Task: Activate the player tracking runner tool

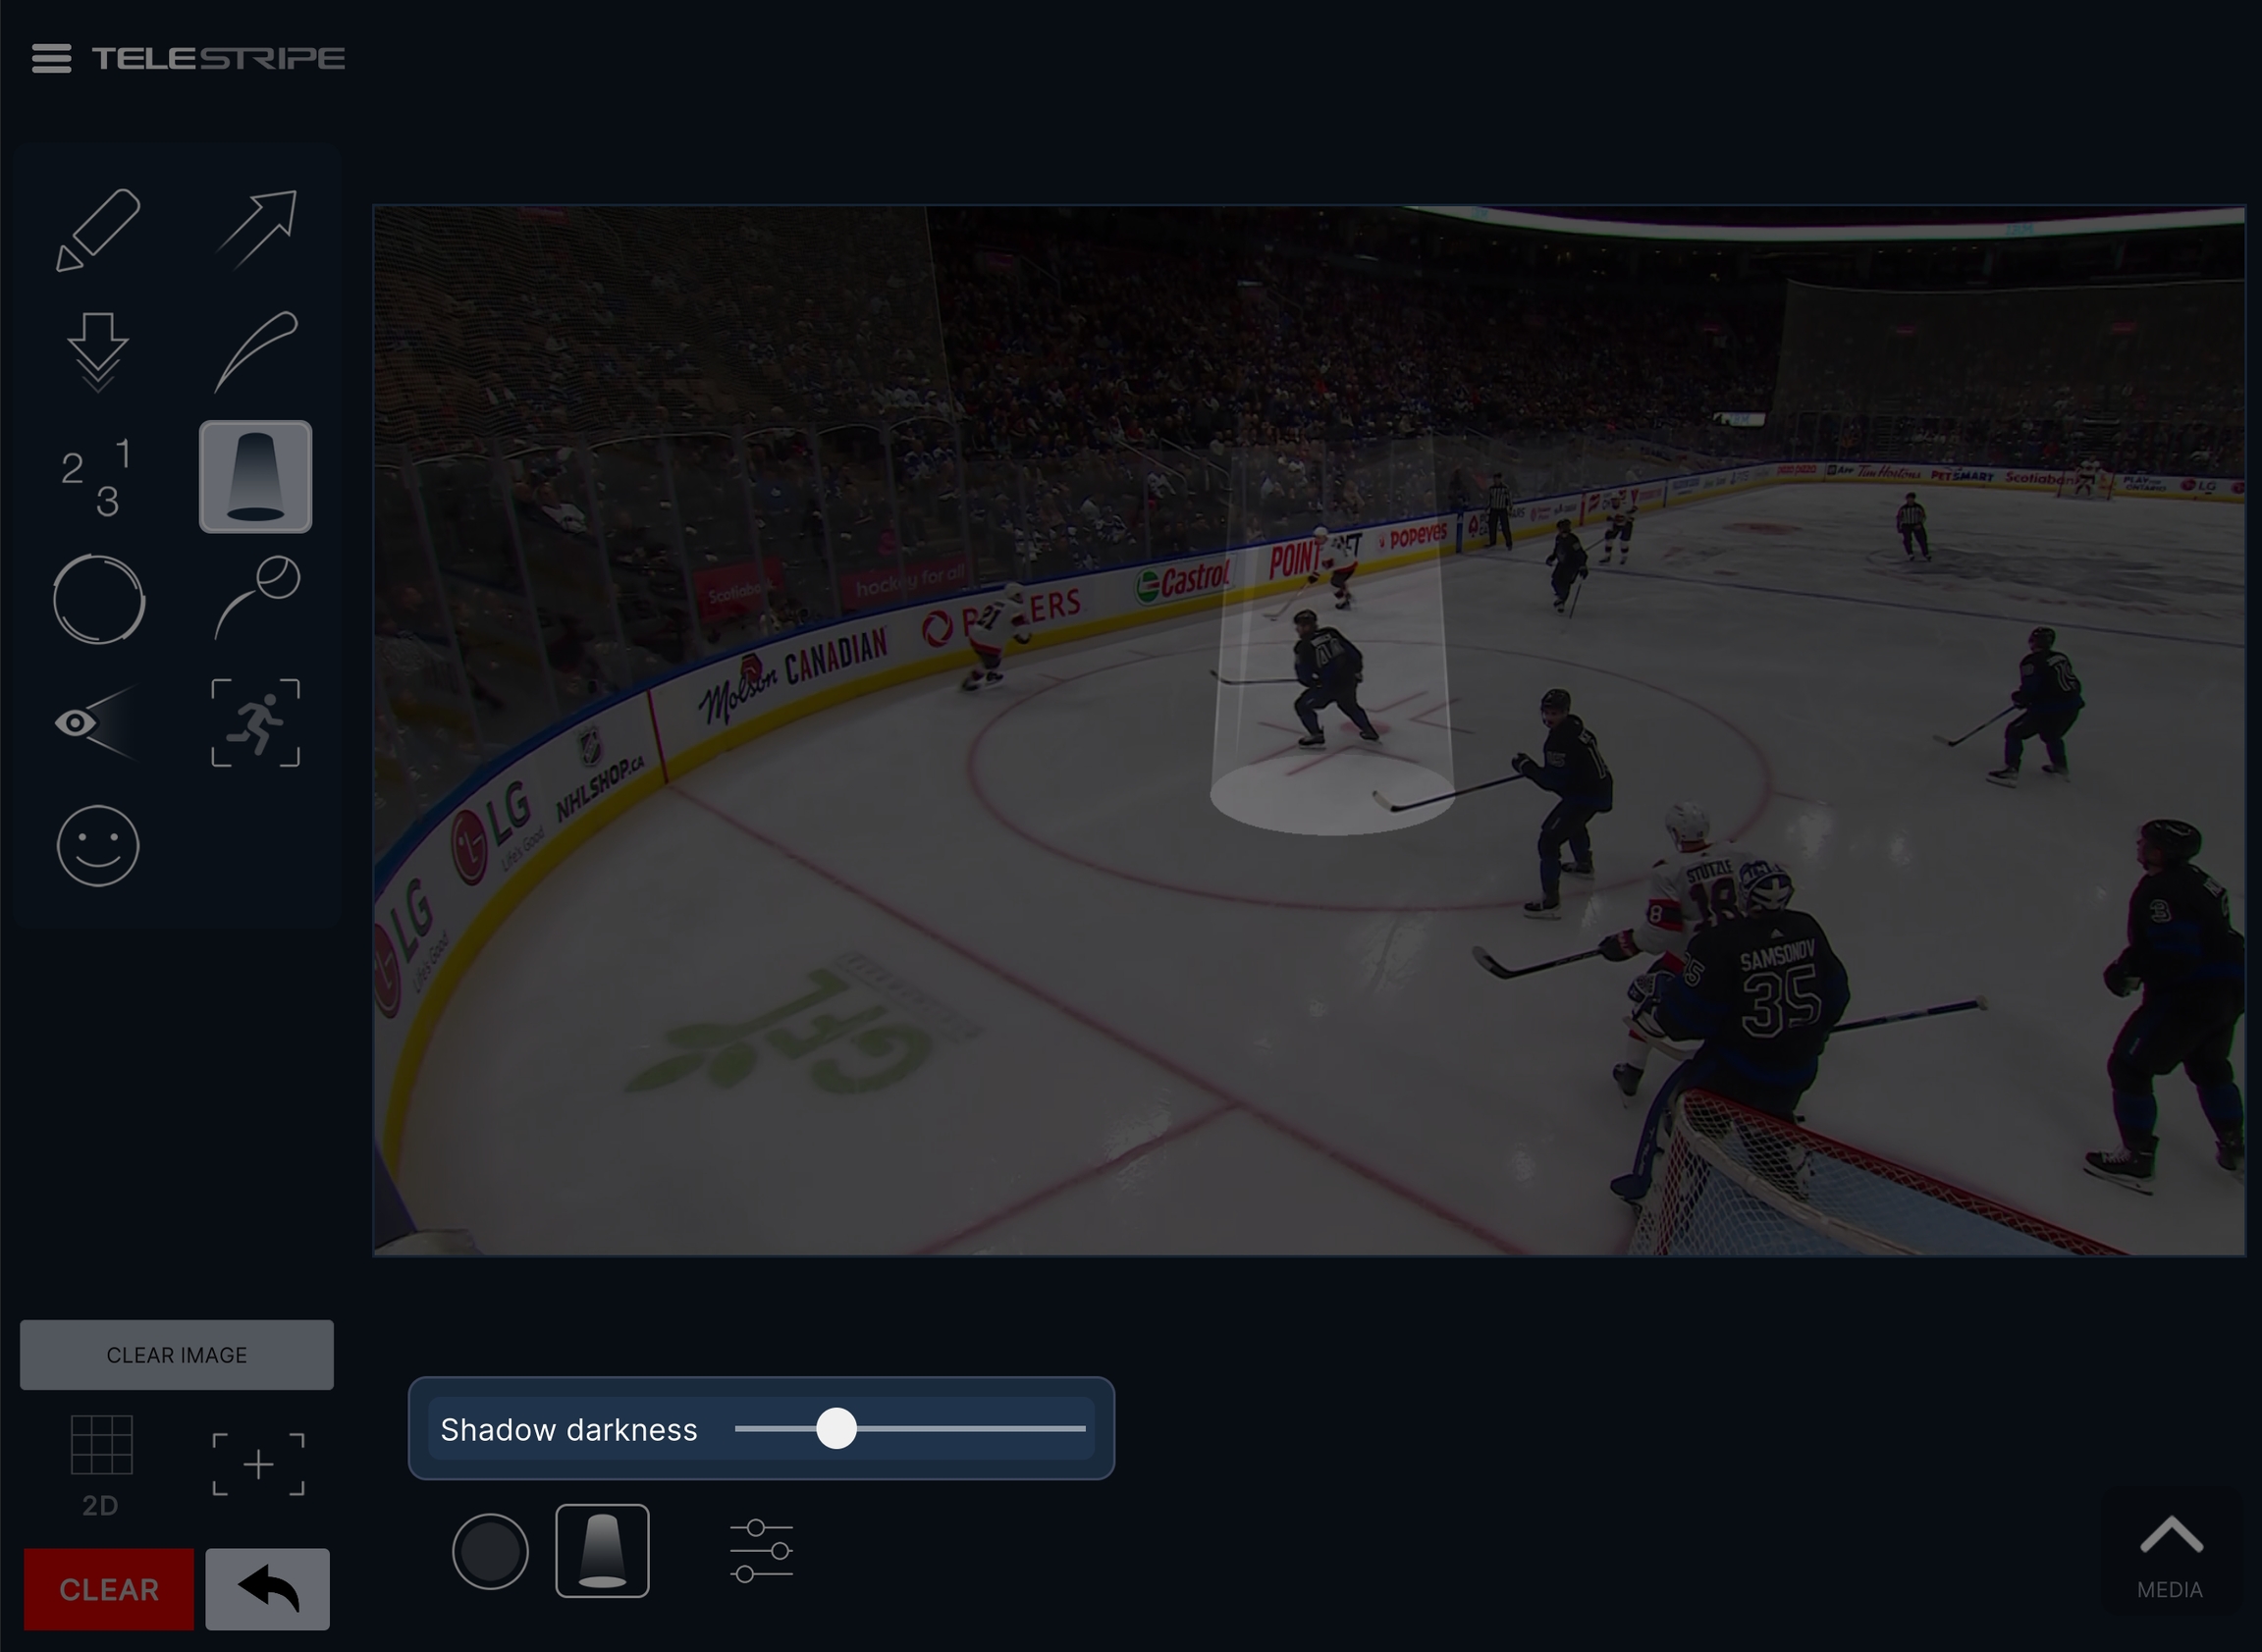Action: (256, 723)
